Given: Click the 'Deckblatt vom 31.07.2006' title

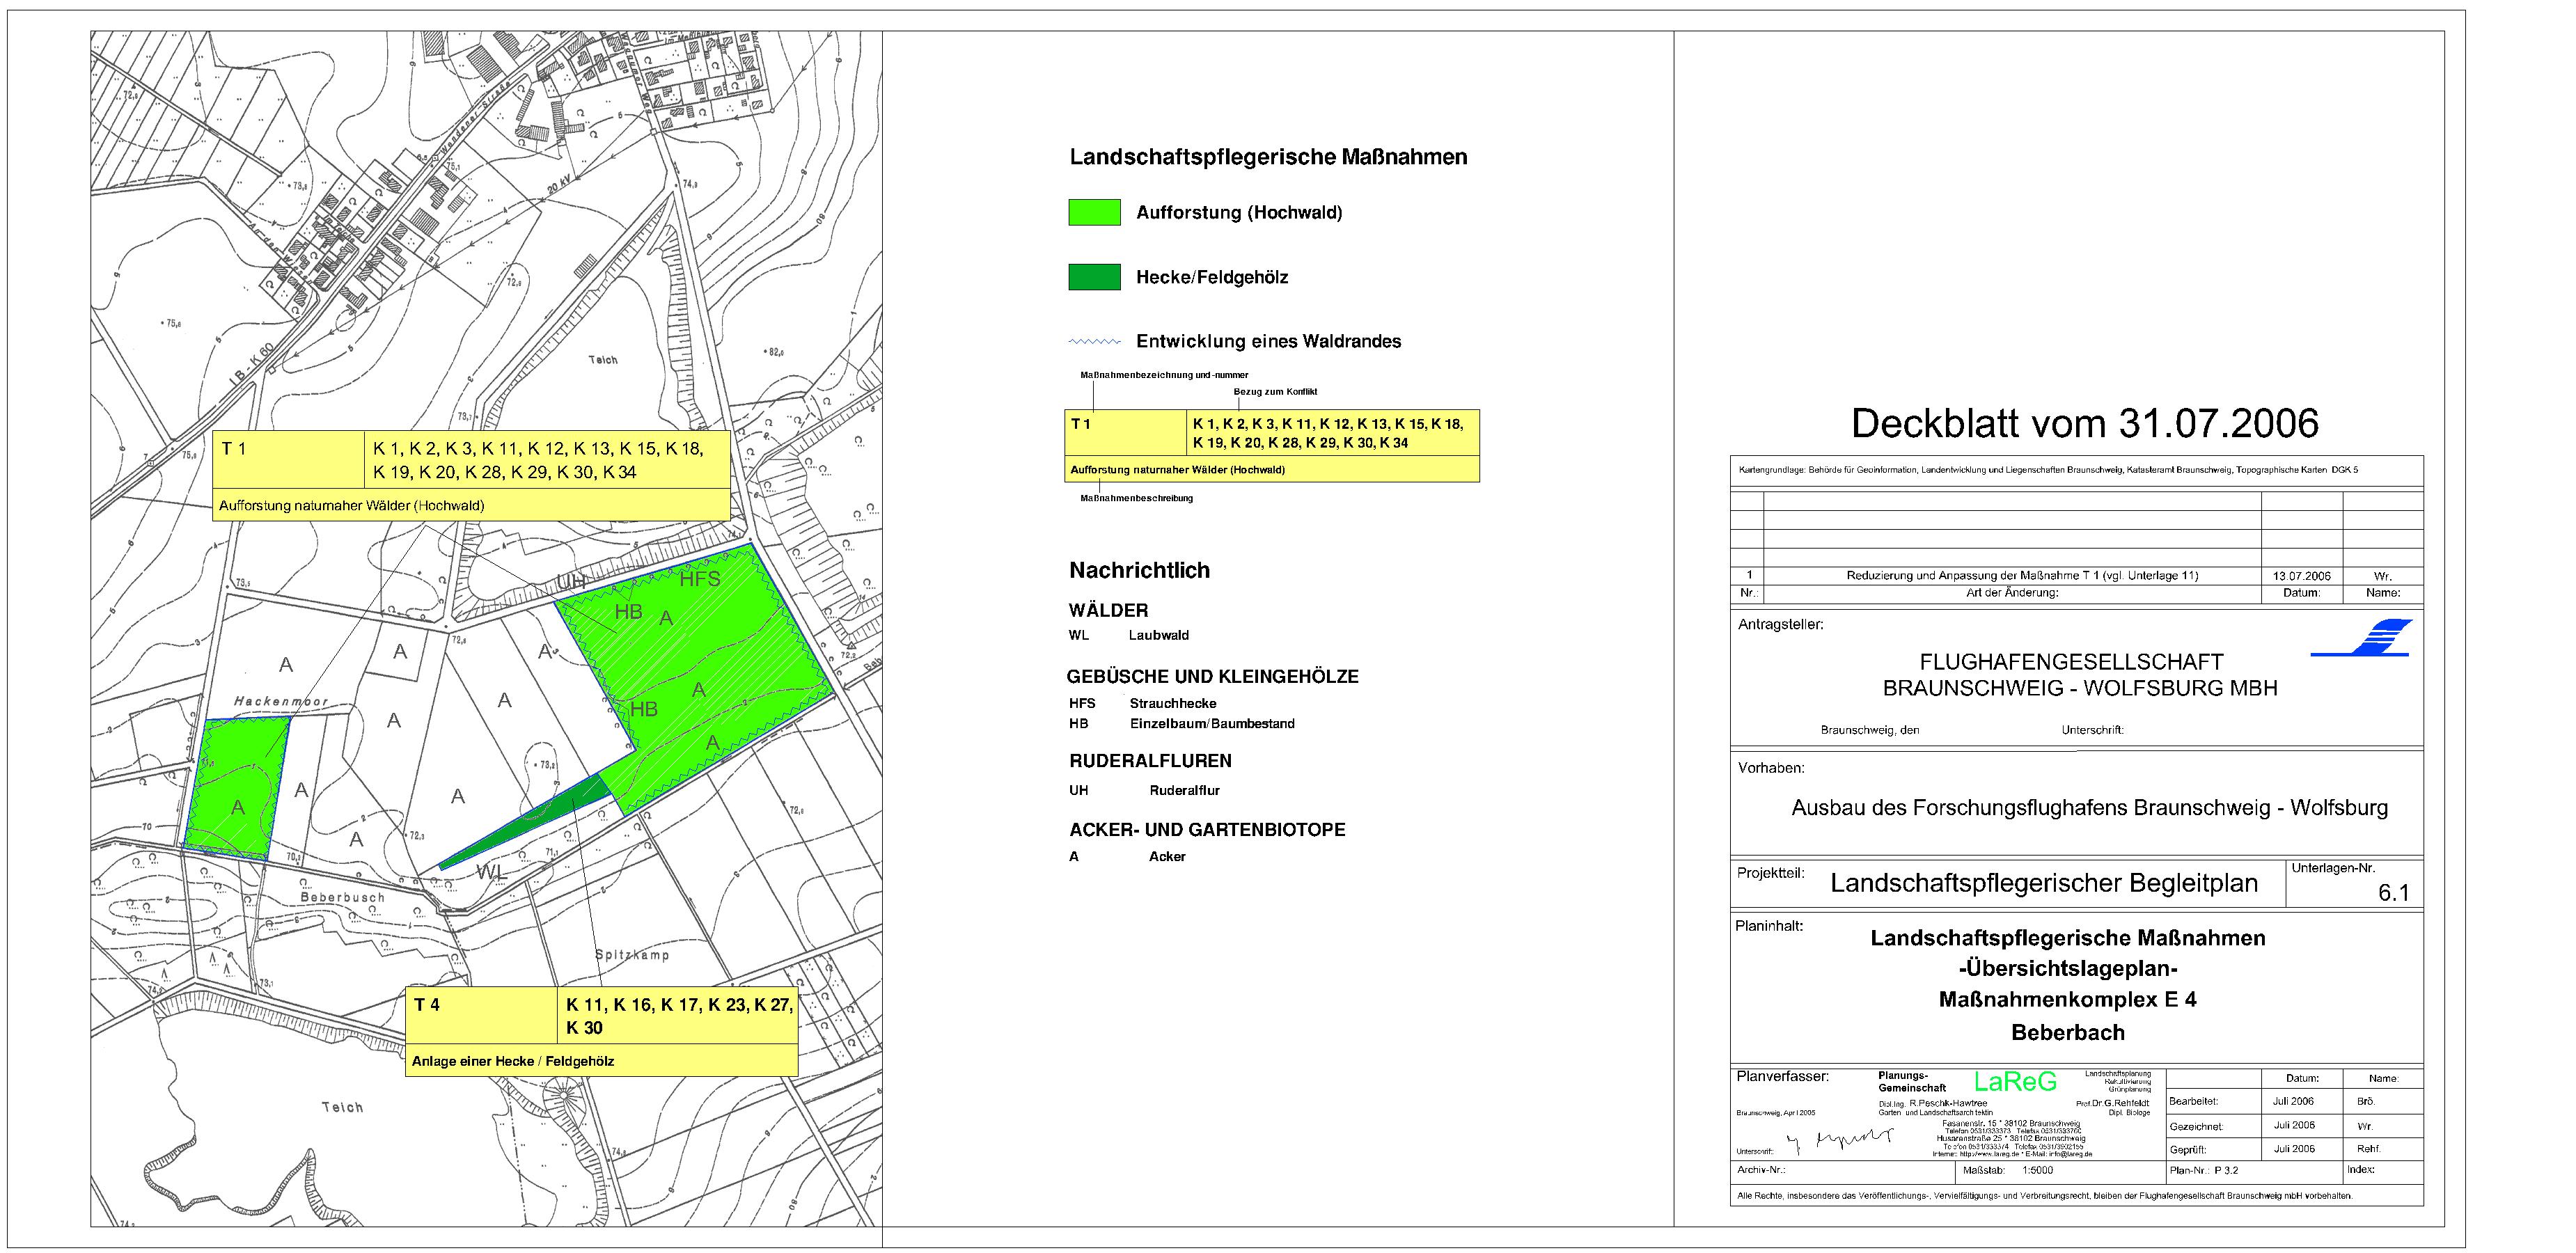Looking at the screenshot, I should [x=2085, y=424].
